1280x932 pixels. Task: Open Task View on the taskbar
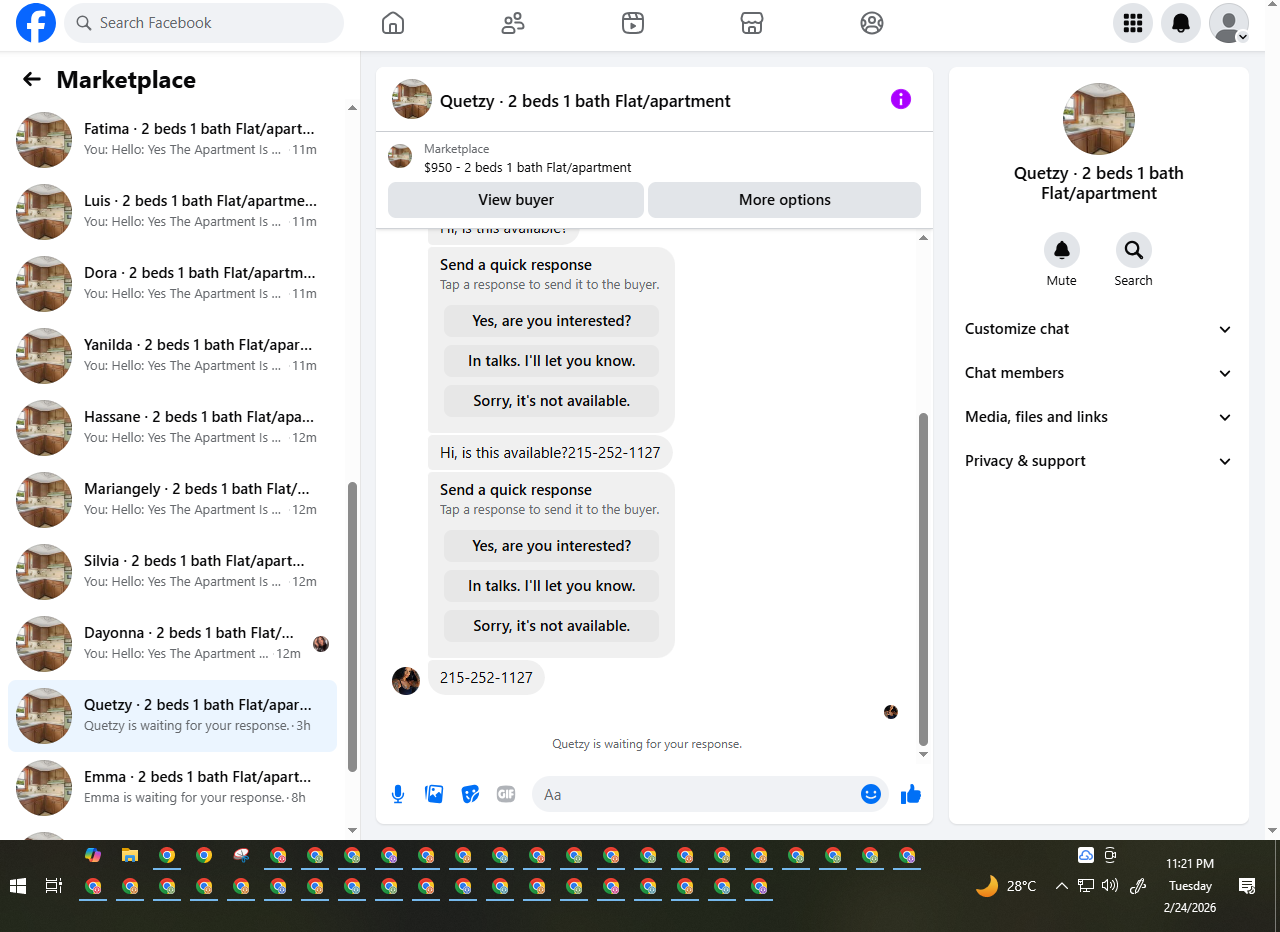coord(54,886)
